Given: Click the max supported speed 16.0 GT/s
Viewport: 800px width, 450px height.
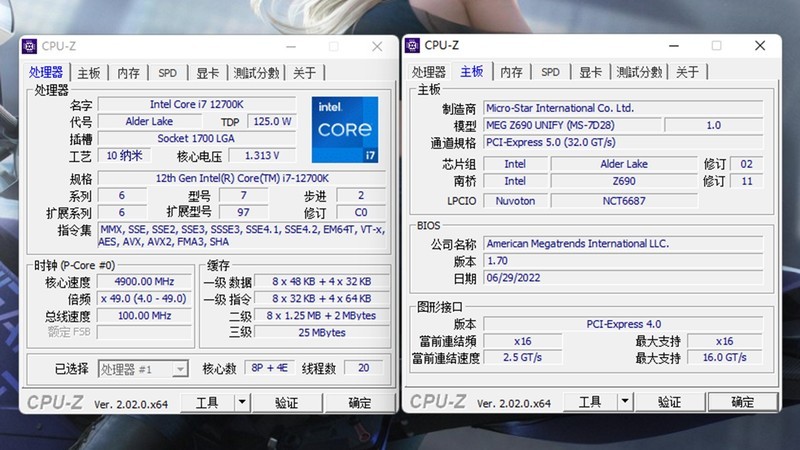Looking at the screenshot, I should (725, 358).
